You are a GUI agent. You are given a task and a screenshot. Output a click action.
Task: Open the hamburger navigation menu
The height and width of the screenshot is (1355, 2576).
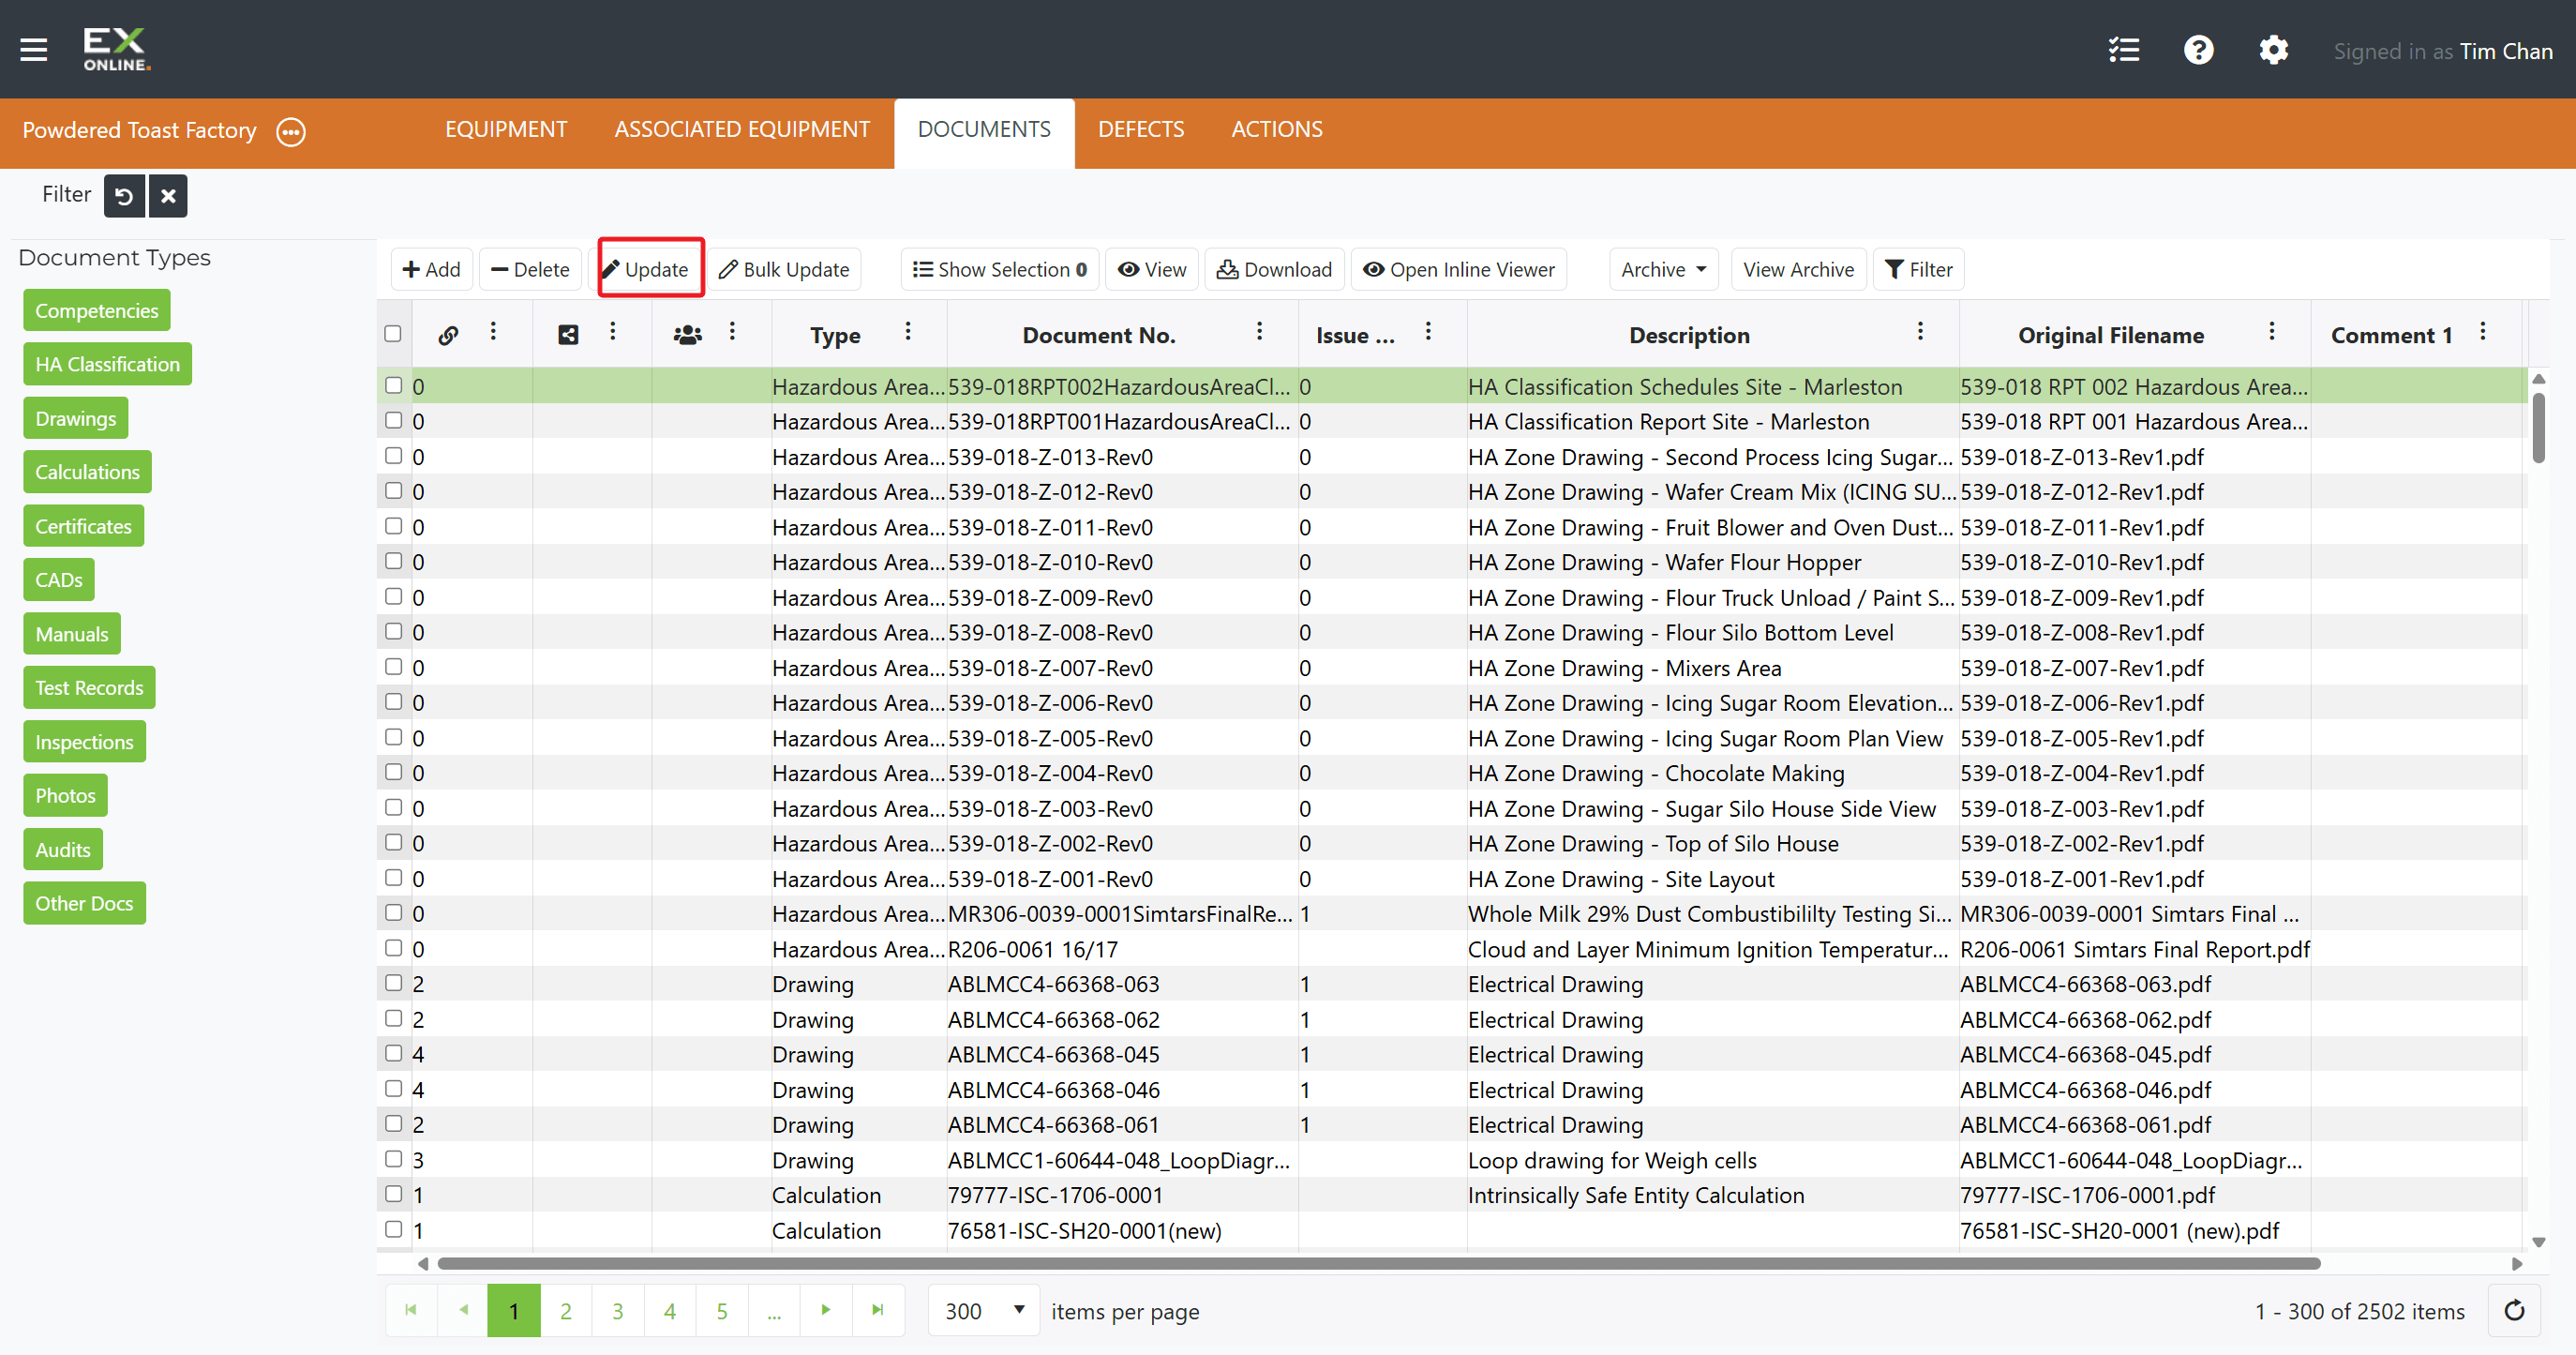point(34,50)
